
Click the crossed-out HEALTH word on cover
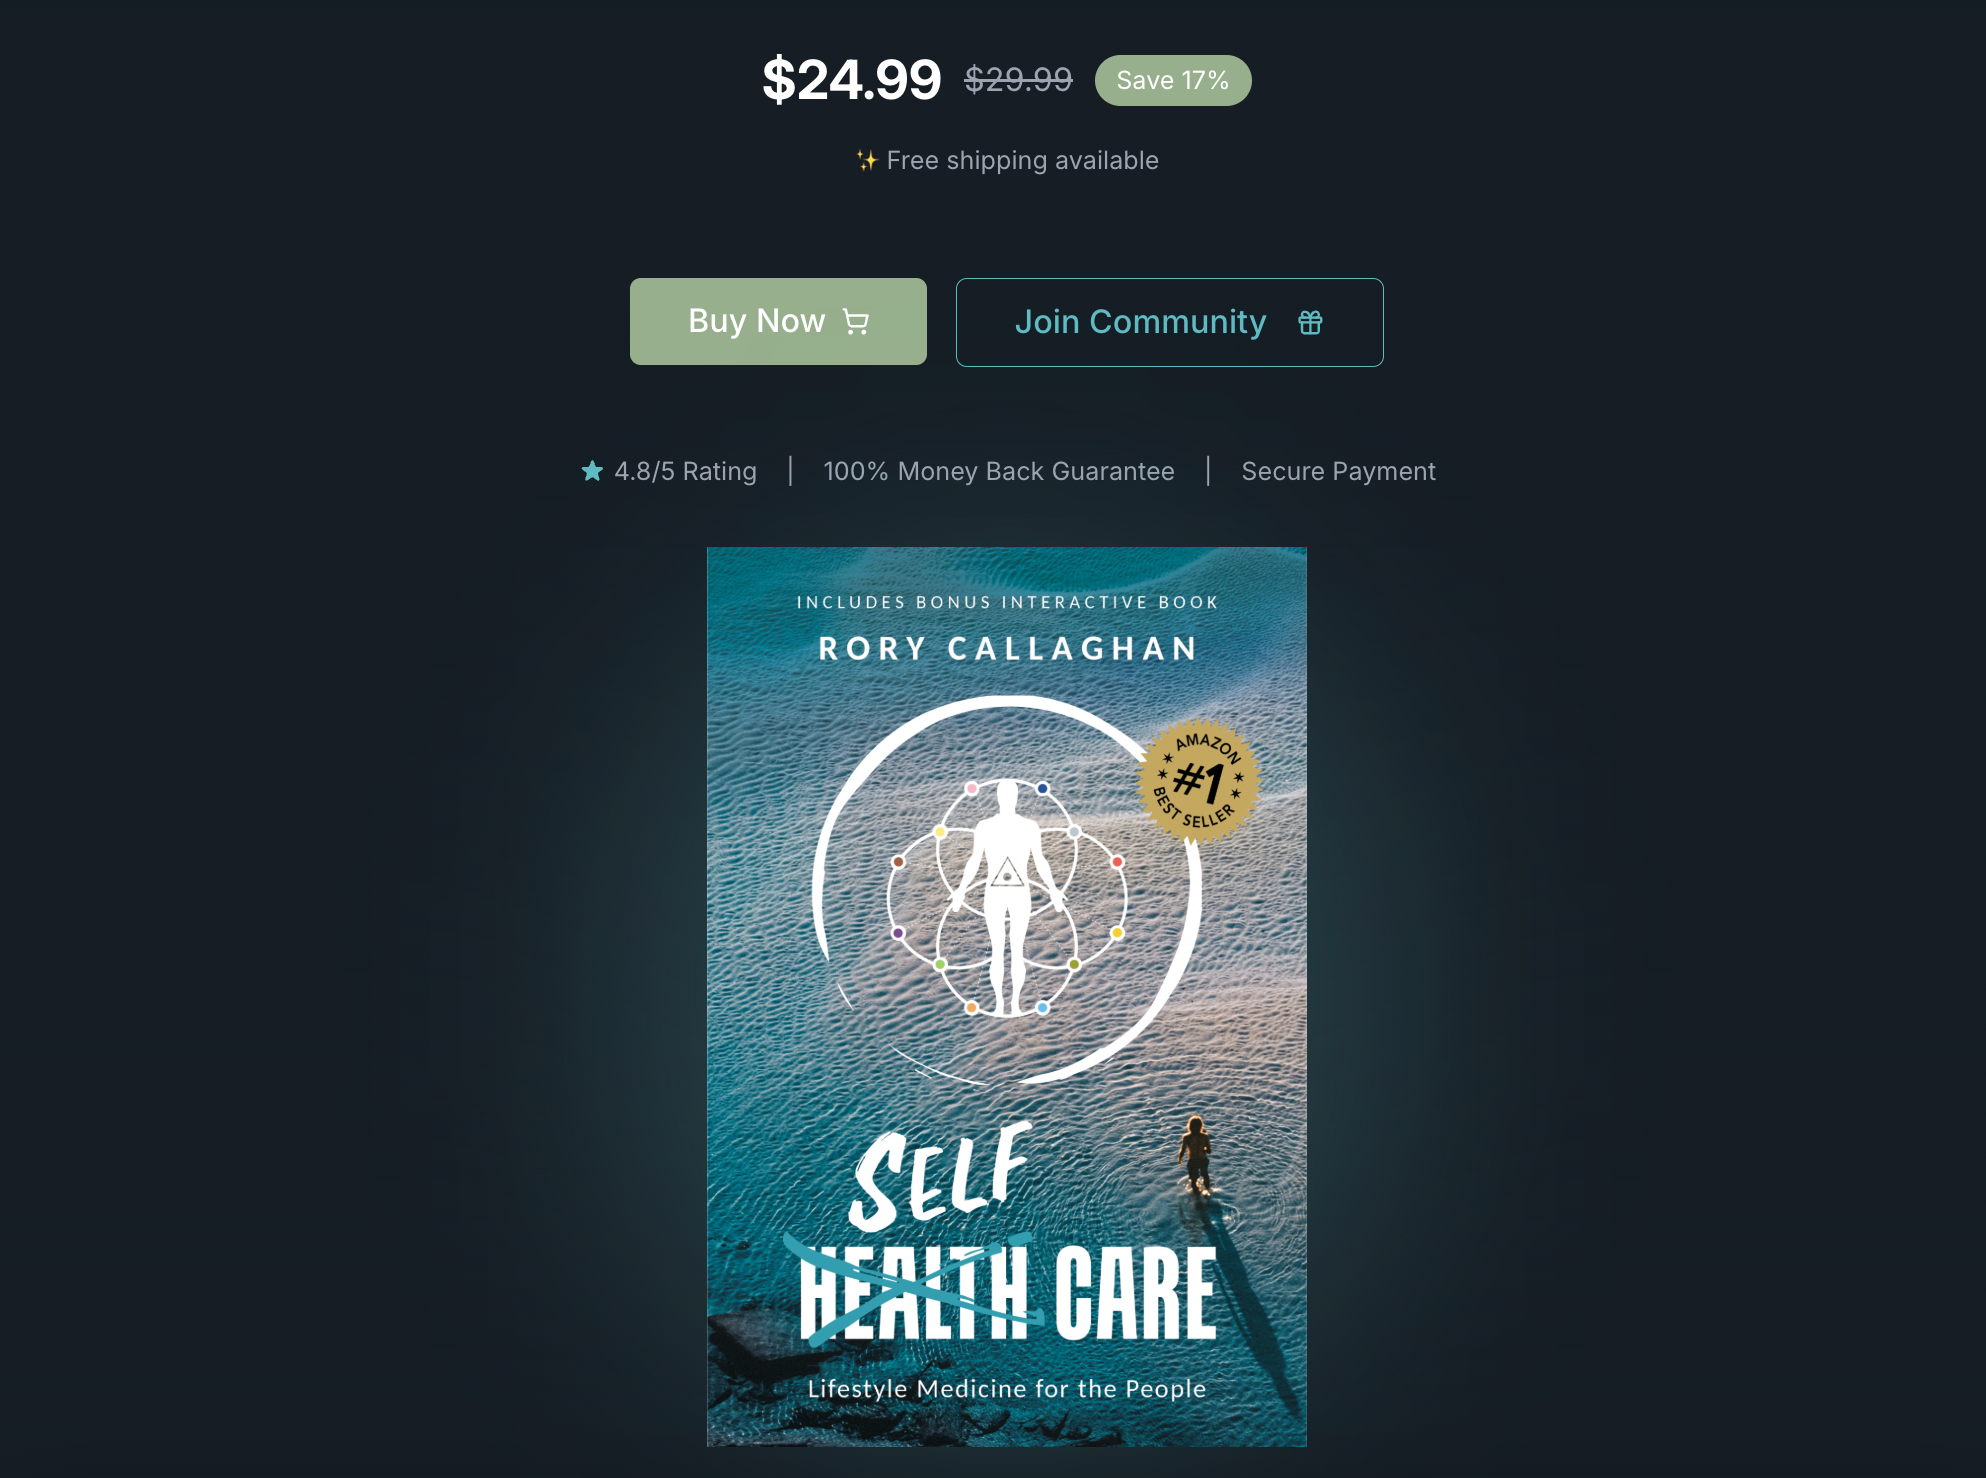tap(914, 1292)
